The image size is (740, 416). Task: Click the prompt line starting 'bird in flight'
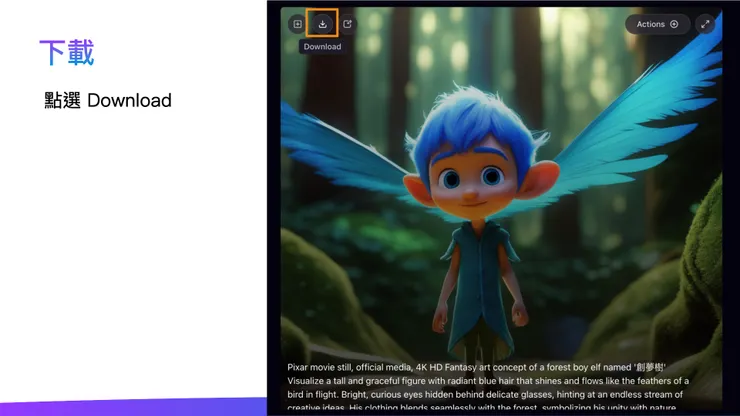coord(485,395)
